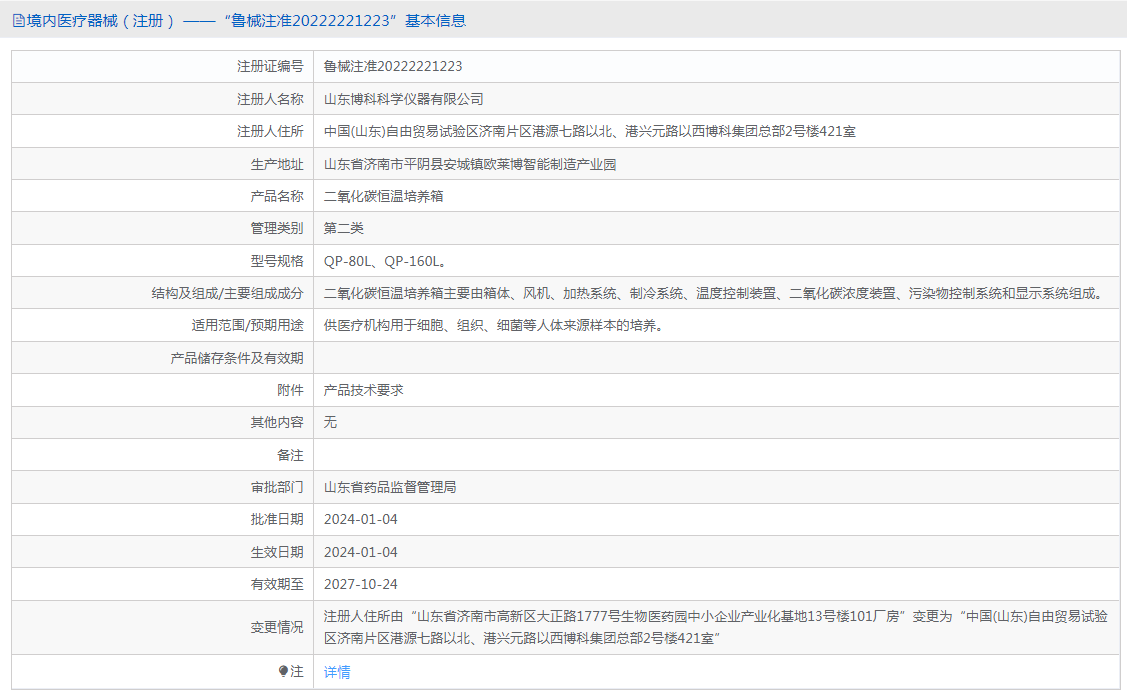Click the 变更情况 label
Screen dimensions: 1127x696
tap(277, 627)
